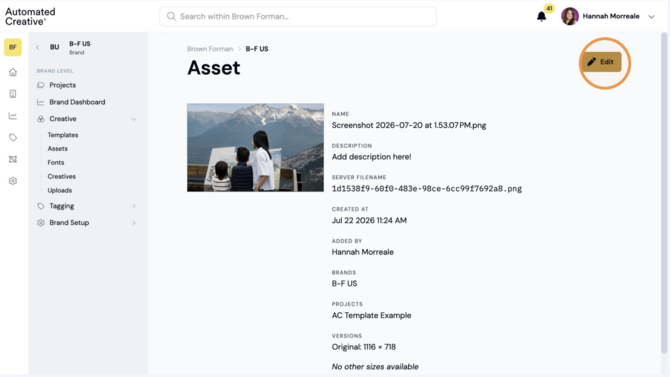Open the notifications bell
The image size is (670, 377).
coord(541,17)
